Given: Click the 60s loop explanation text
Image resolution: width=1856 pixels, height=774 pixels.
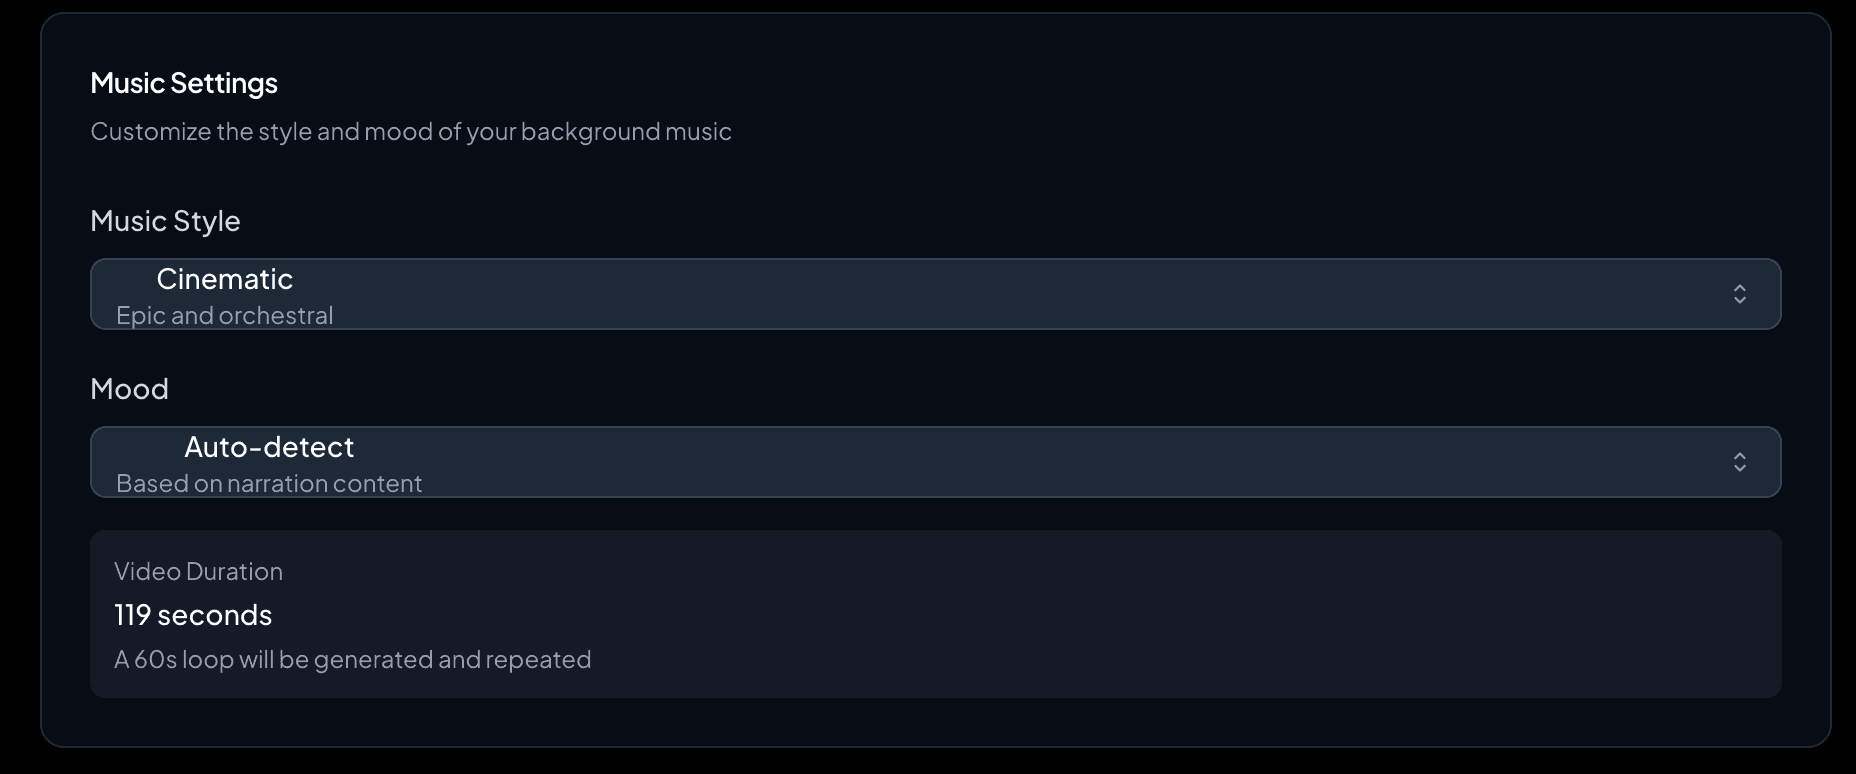Looking at the screenshot, I should click(352, 659).
